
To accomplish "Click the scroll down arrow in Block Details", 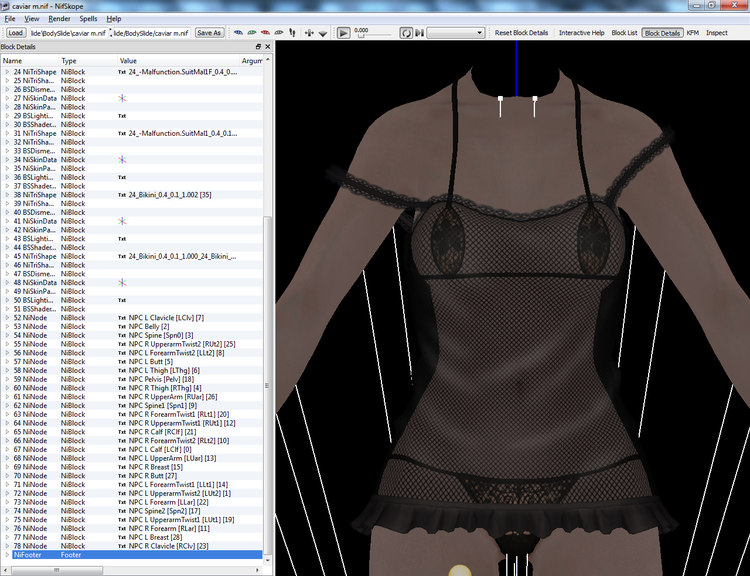I will [x=267, y=560].
